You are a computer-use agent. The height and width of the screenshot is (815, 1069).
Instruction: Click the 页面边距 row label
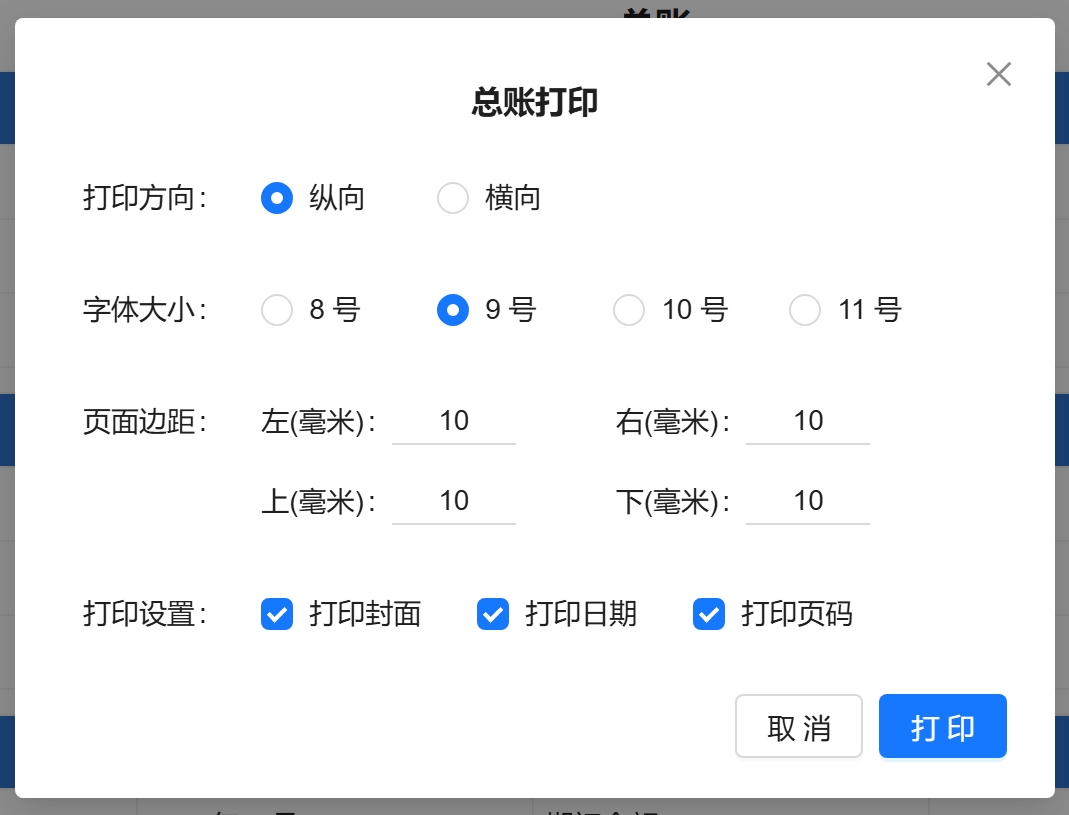point(144,421)
